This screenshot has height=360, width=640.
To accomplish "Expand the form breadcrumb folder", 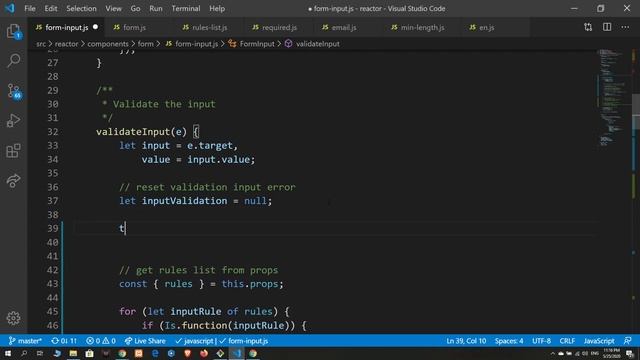I will click(145, 44).
